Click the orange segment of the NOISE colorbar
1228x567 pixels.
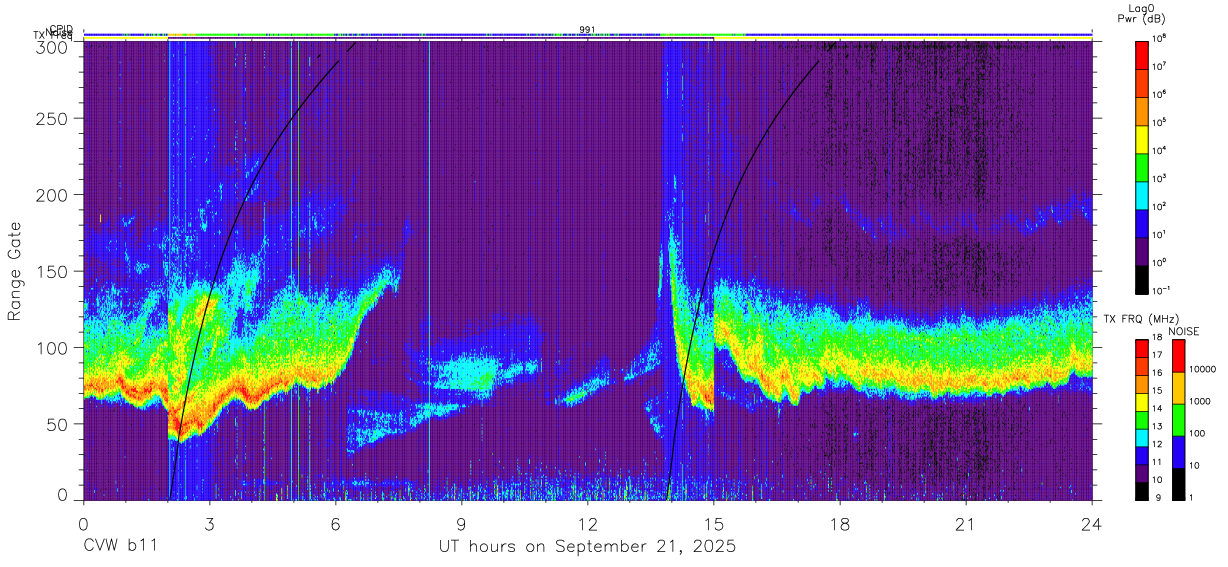(1177, 388)
